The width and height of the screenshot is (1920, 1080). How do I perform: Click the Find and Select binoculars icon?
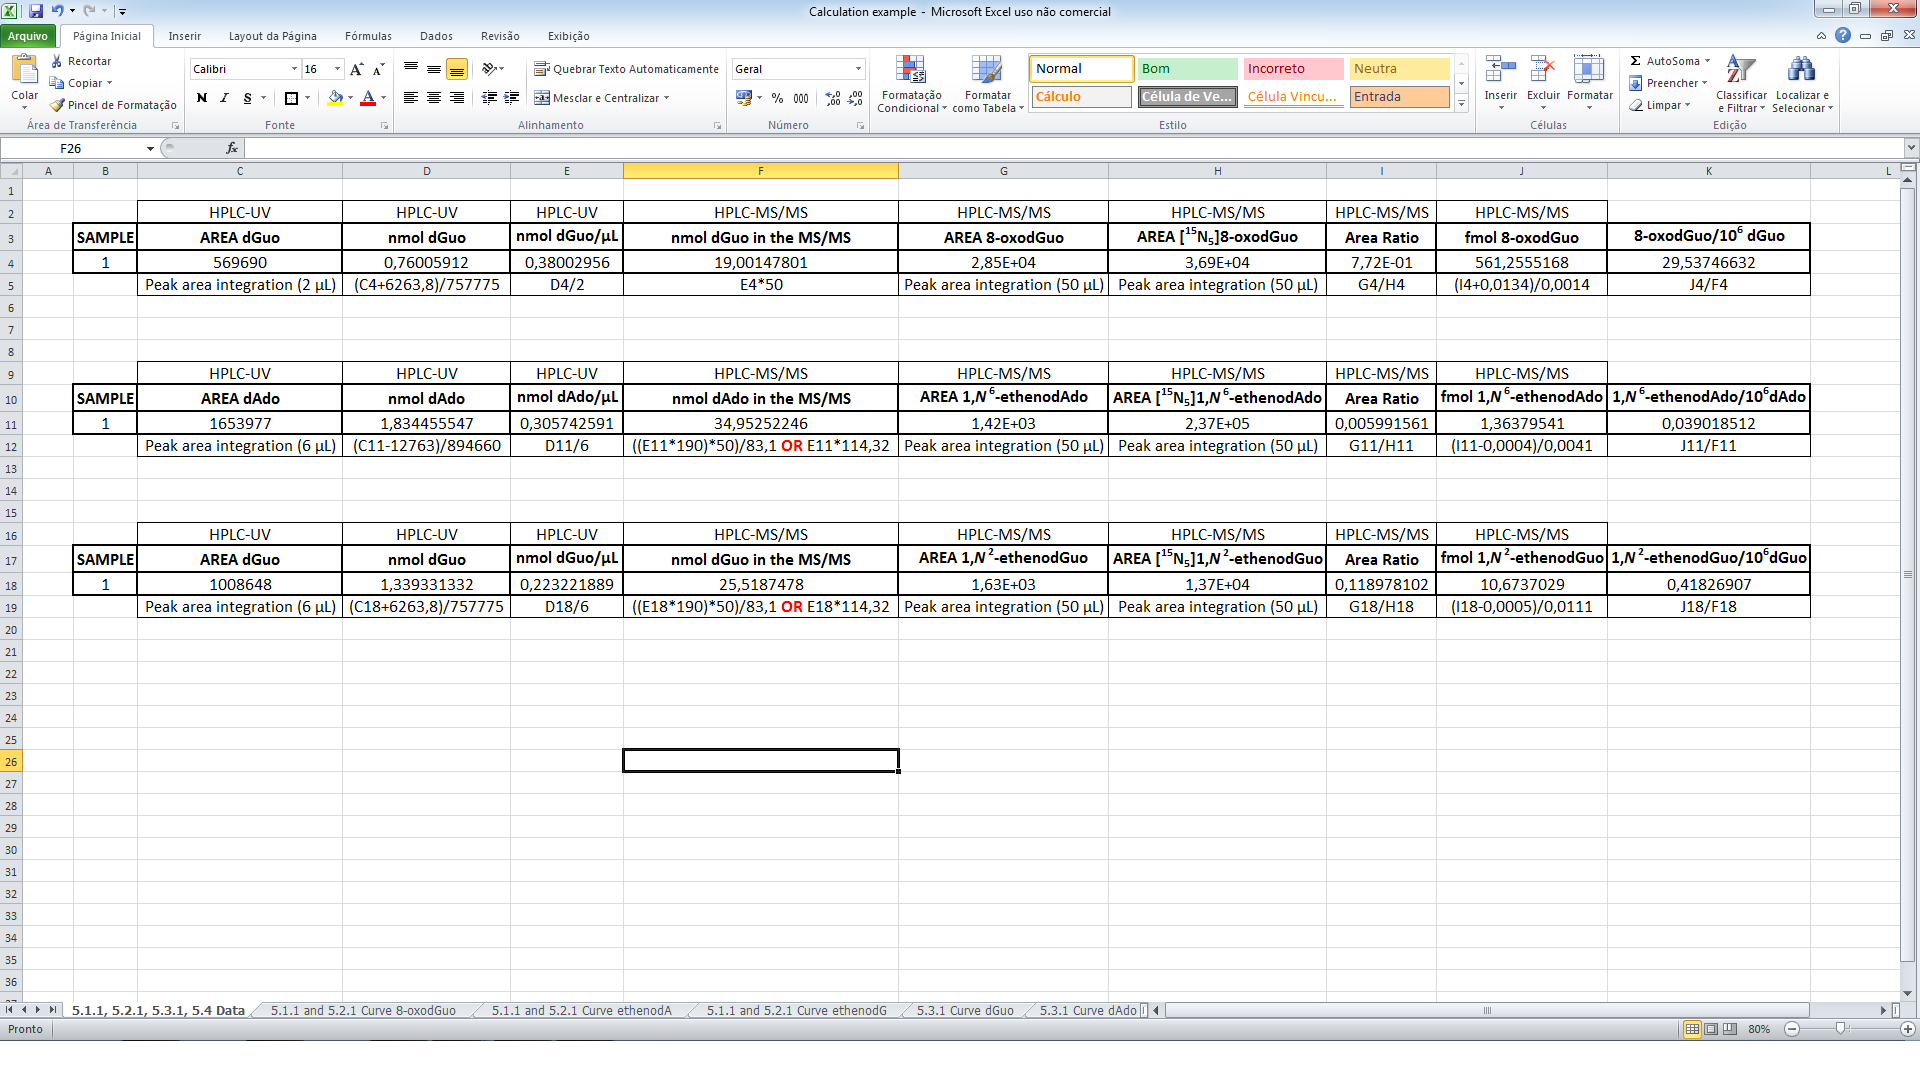pyautogui.click(x=1801, y=71)
